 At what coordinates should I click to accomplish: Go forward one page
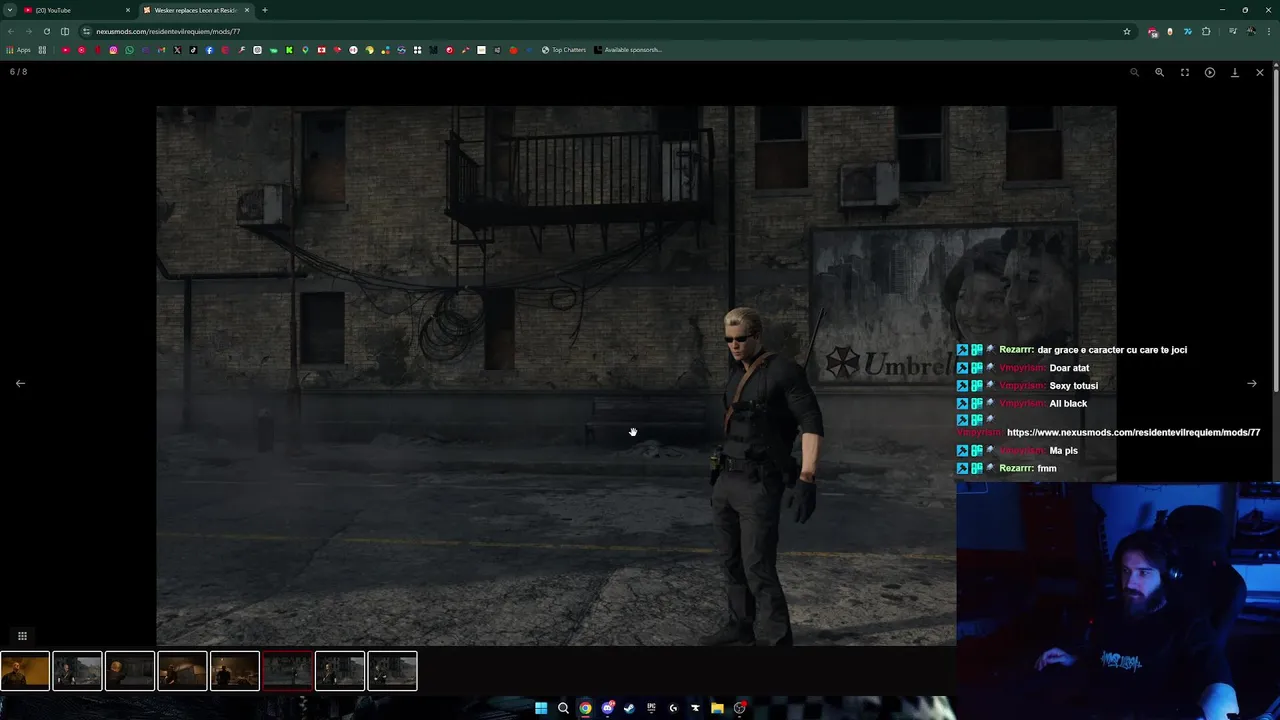28,31
